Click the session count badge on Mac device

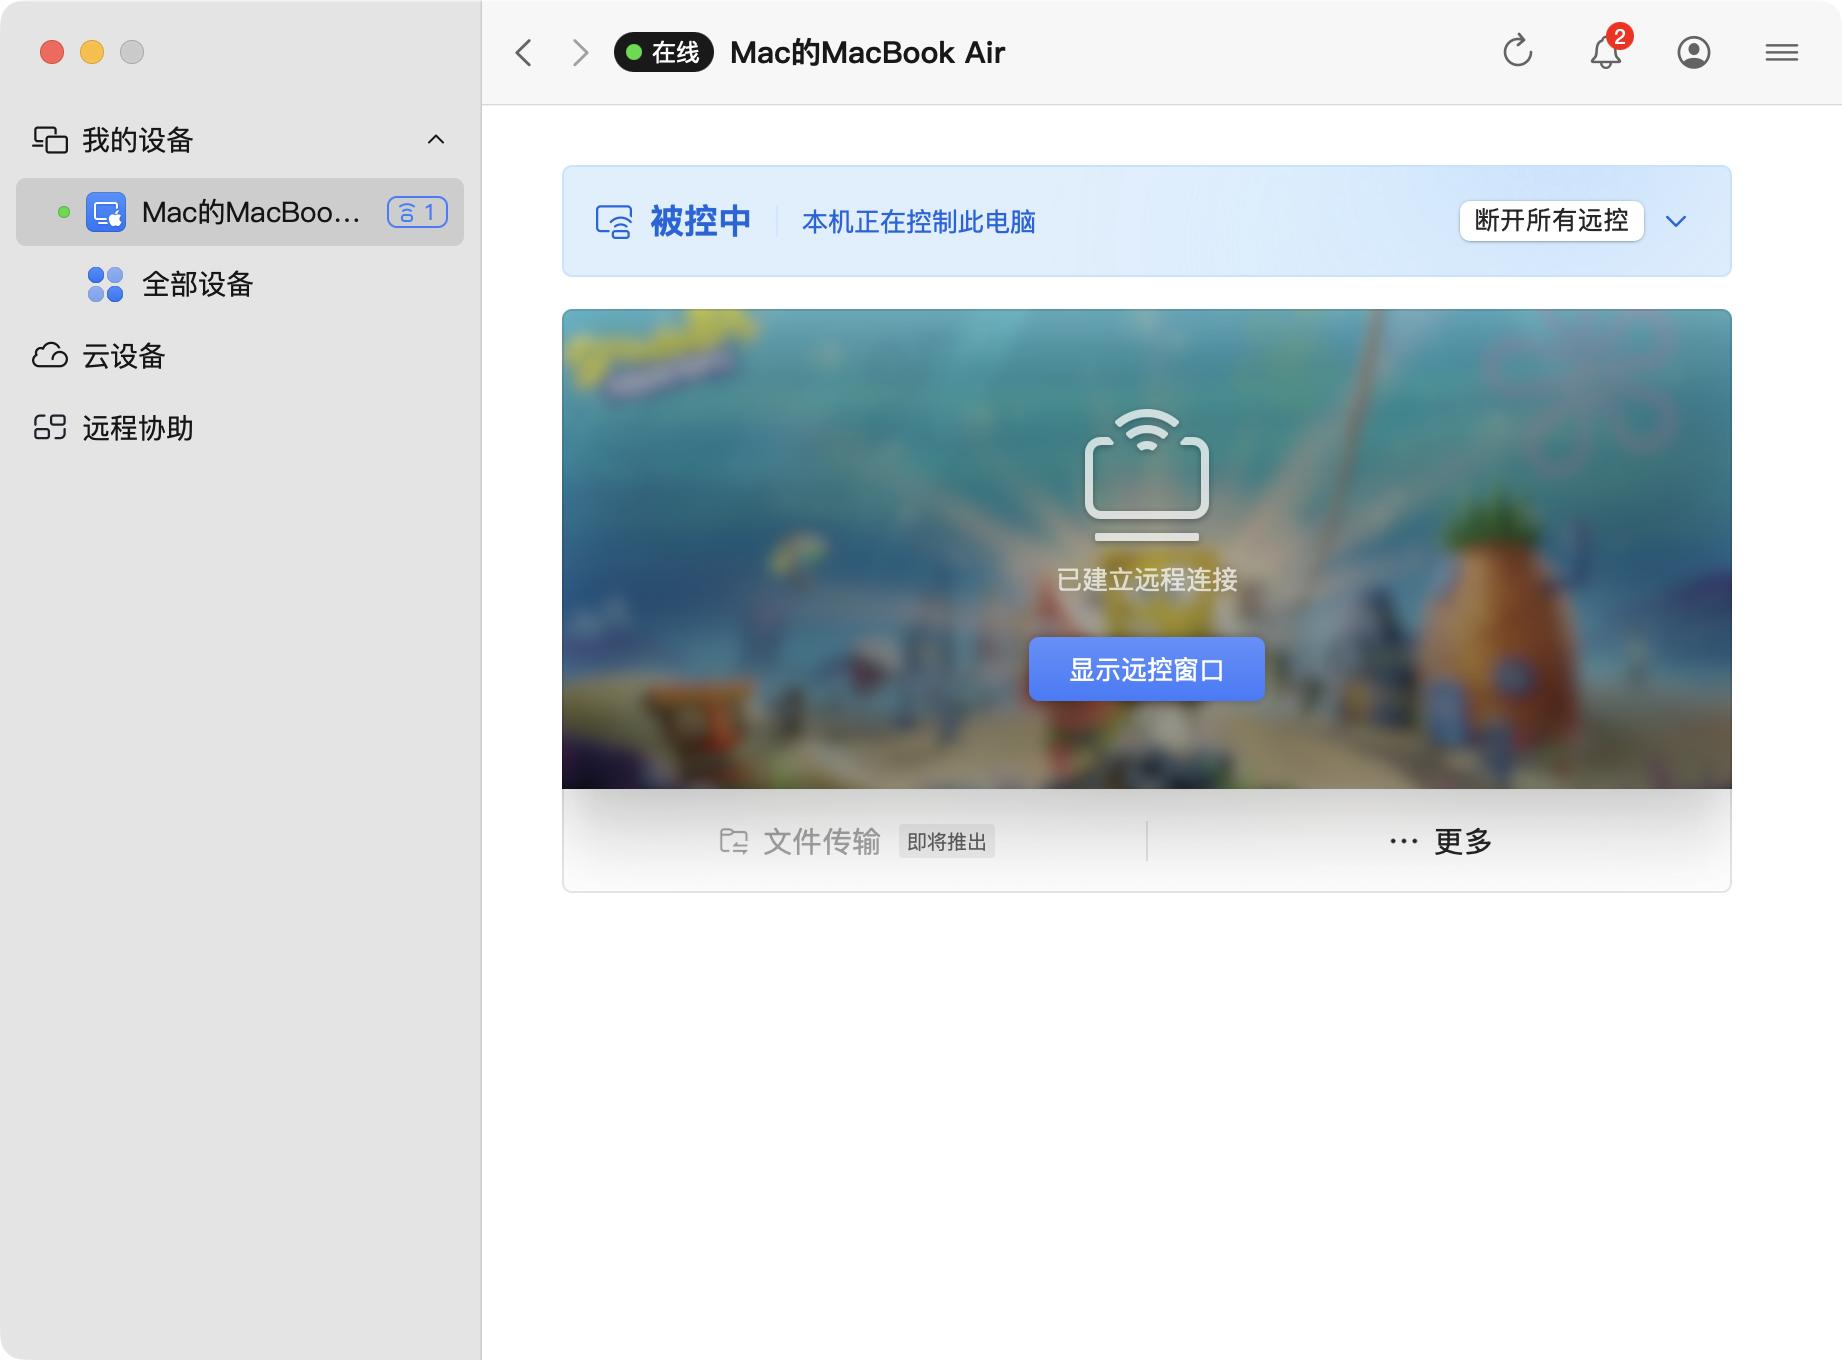[x=417, y=212]
